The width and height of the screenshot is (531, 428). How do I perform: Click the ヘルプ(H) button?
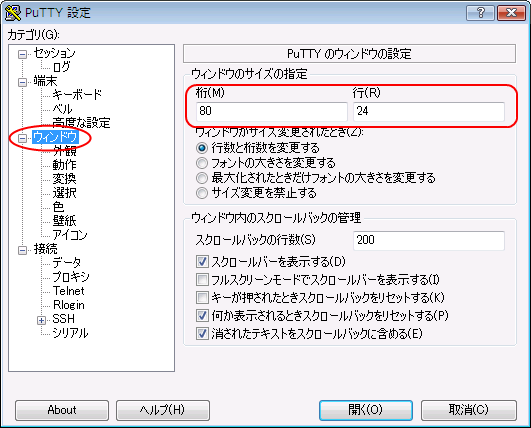click(163, 410)
